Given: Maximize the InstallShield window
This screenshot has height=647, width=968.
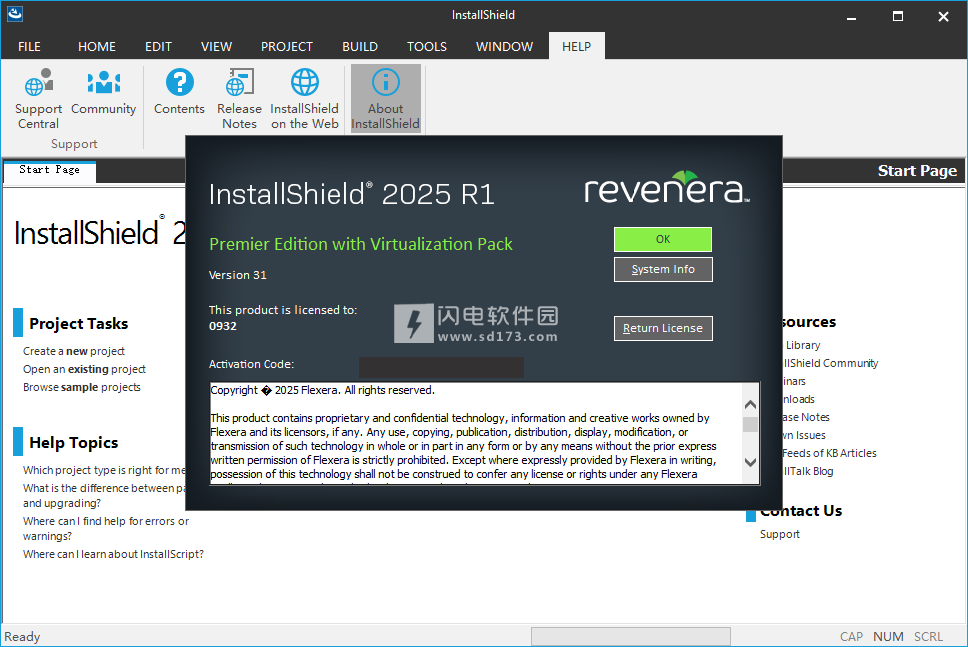Looking at the screenshot, I should (898, 17).
